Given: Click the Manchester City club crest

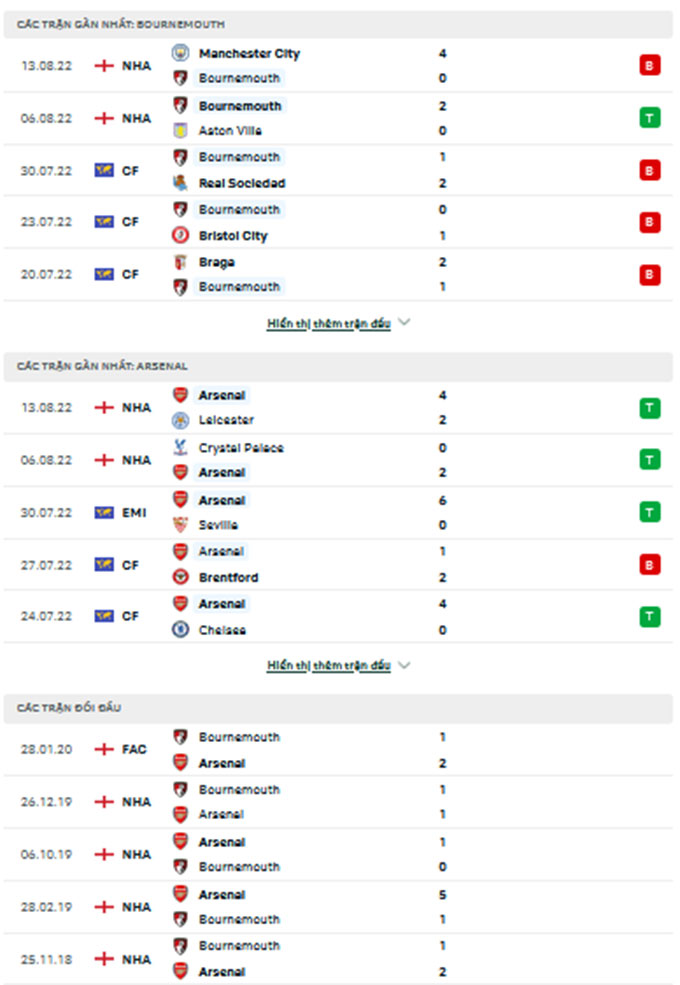Looking at the screenshot, I should tap(180, 53).
